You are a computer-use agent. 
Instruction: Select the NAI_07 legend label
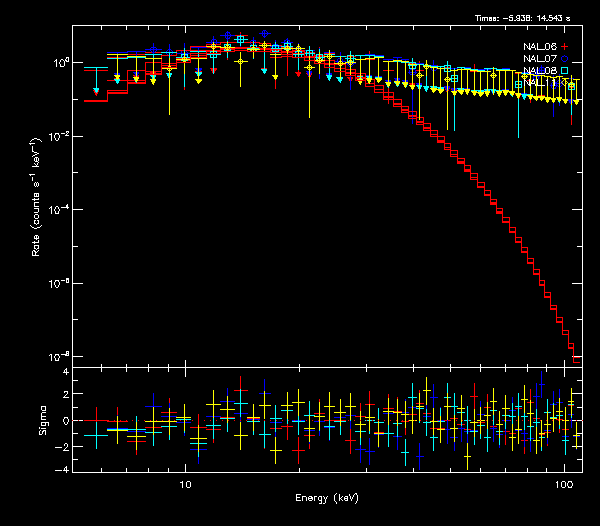(x=538, y=59)
